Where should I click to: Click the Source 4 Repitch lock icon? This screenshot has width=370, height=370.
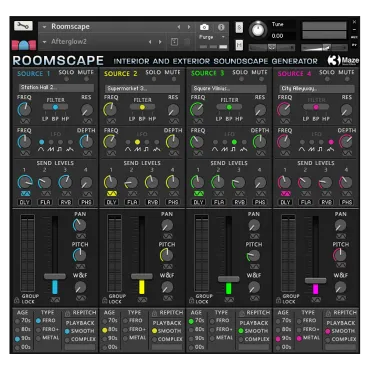[x=329, y=313]
